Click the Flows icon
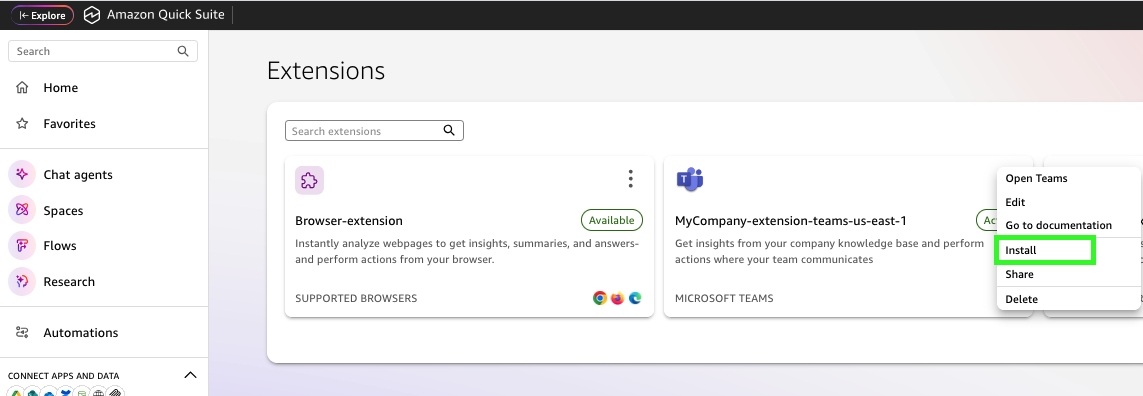The height and width of the screenshot is (396, 1143). click(x=22, y=246)
